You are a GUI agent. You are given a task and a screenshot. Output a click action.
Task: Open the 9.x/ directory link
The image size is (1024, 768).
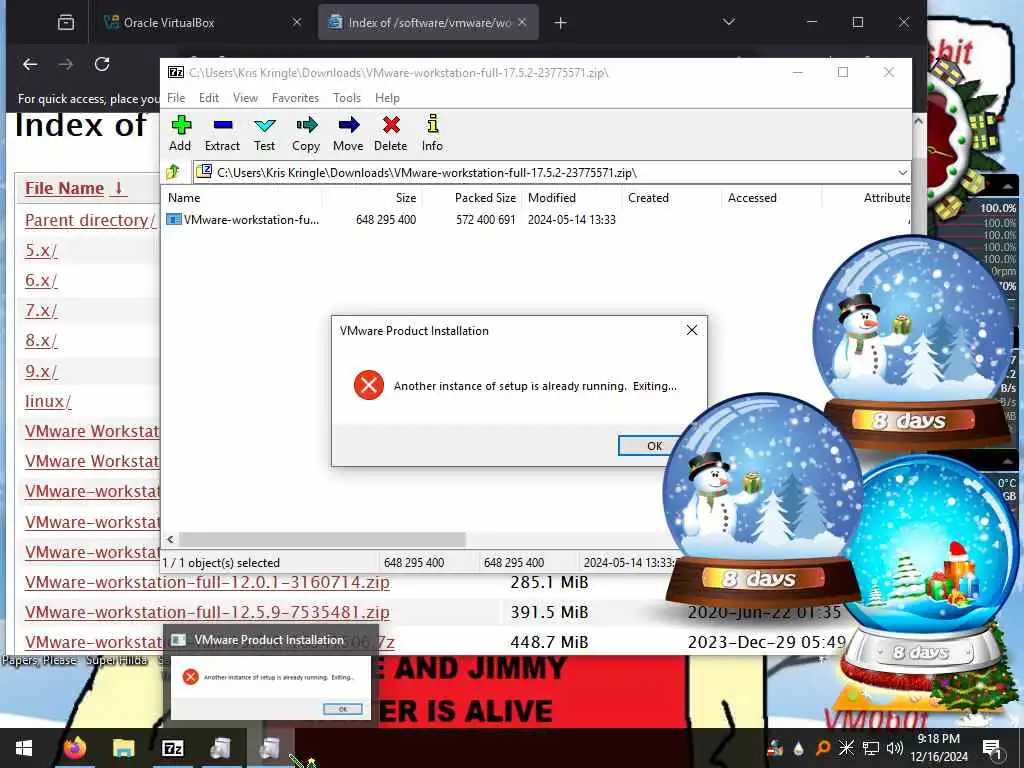click(41, 371)
